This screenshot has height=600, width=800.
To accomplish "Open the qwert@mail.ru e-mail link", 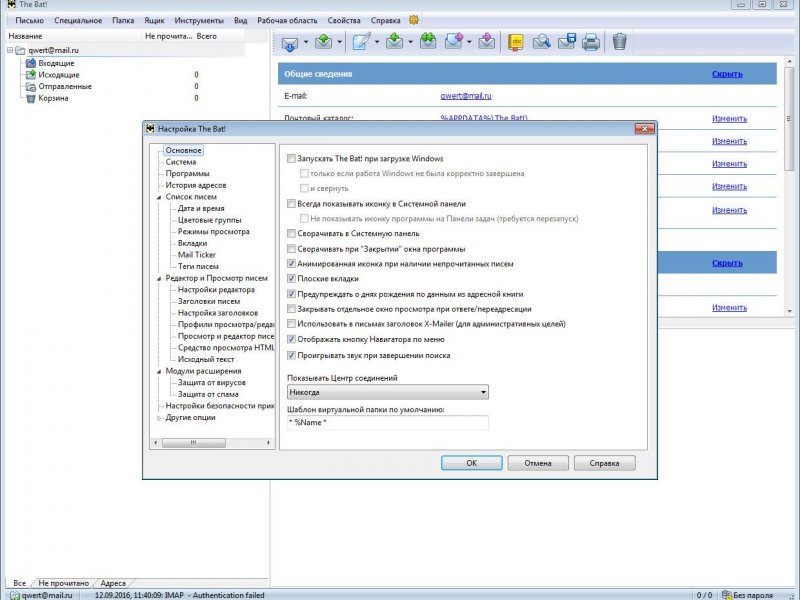I will point(466,95).
